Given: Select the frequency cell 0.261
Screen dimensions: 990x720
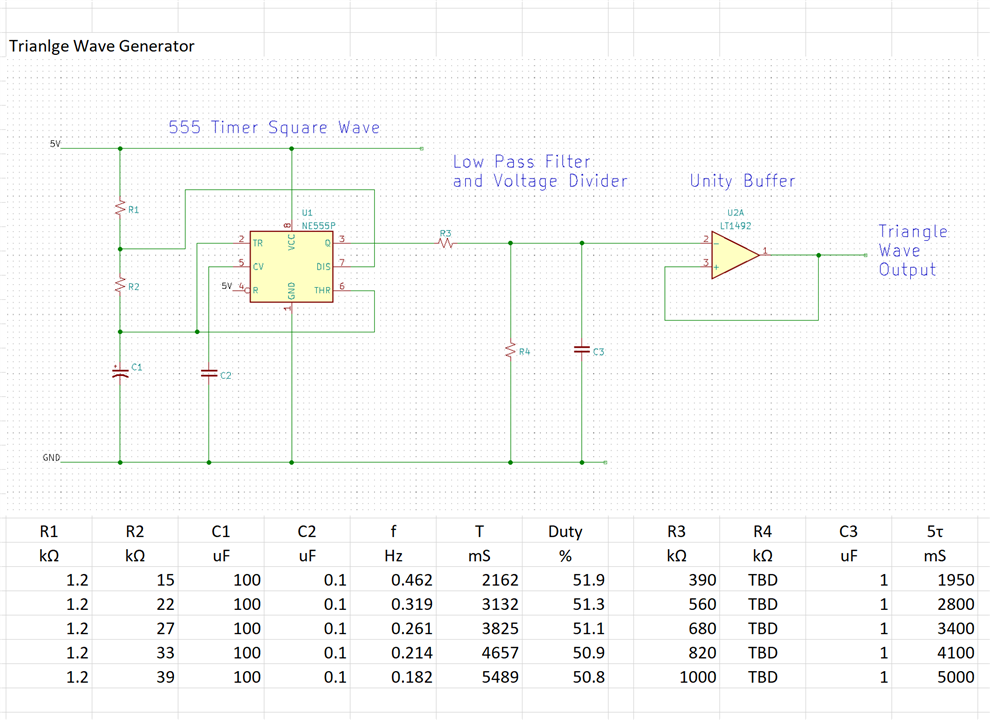Looking at the screenshot, I should click(x=393, y=628).
